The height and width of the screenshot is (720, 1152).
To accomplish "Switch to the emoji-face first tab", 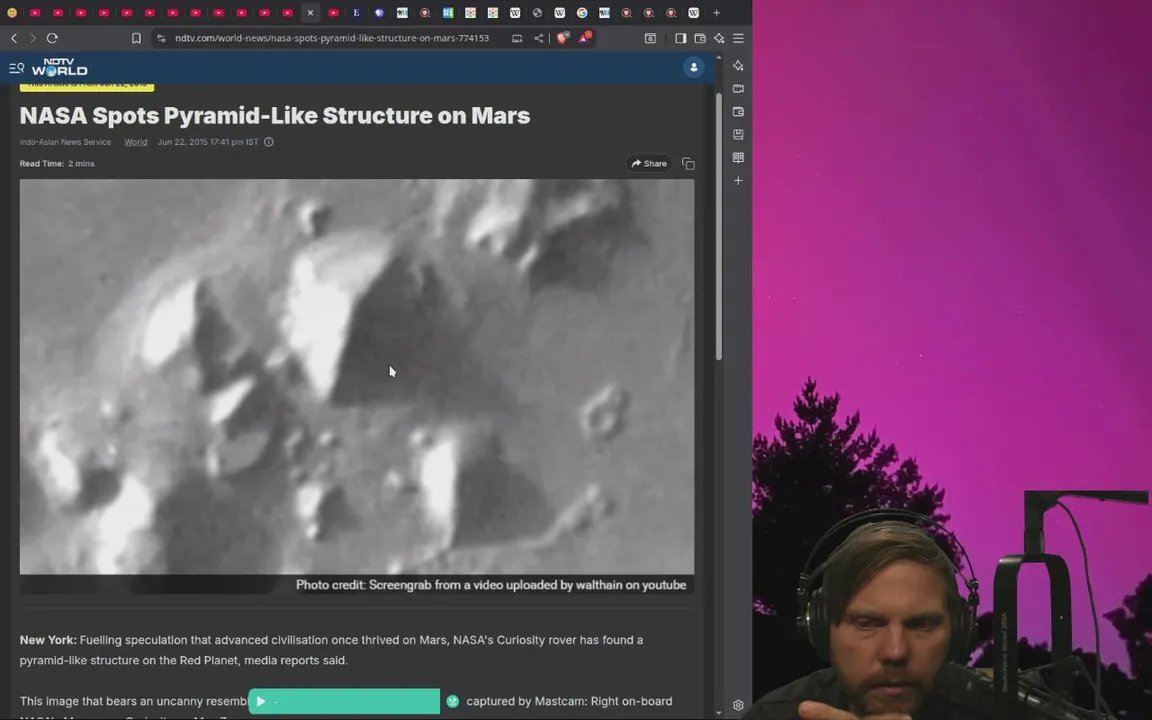I will pyautogui.click(x=12, y=12).
